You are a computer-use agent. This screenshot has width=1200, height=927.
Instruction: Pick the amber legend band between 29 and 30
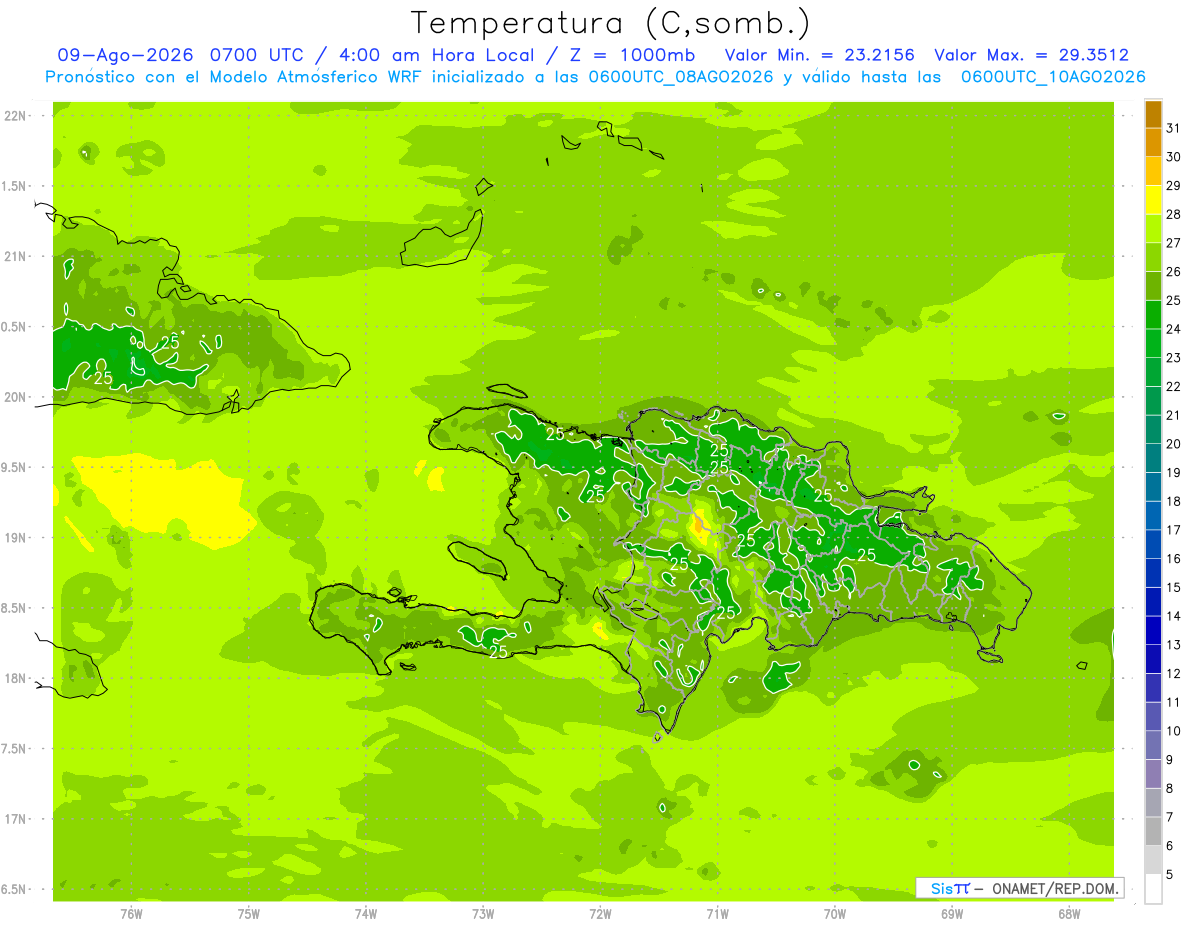pos(1153,171)
